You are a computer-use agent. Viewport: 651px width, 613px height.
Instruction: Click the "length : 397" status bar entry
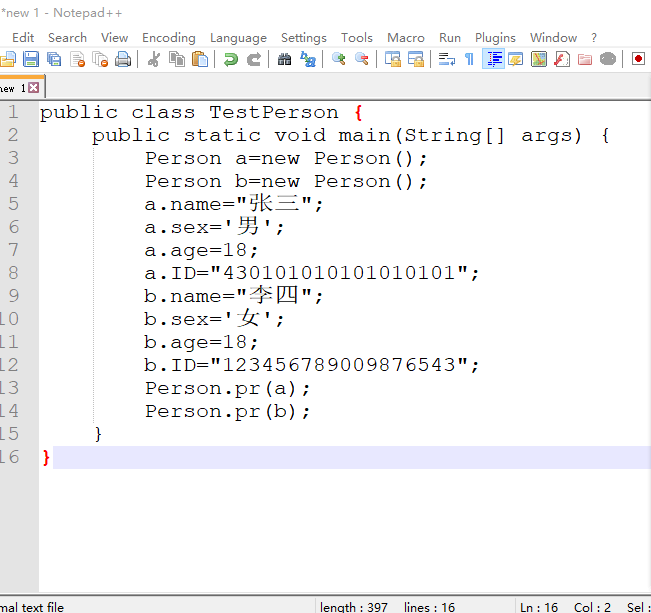point(354,607)
